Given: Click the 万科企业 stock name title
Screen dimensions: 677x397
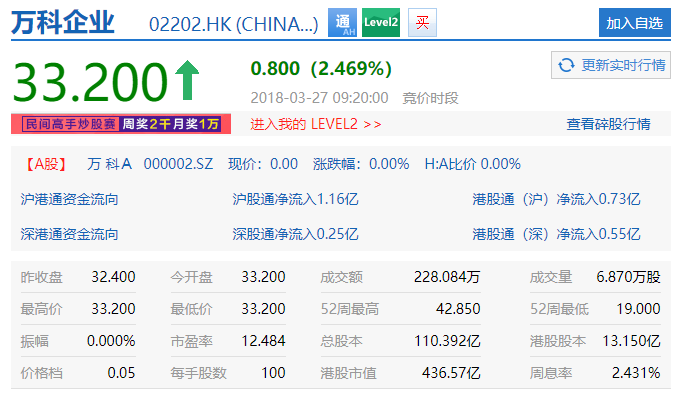Looking at the screenshot, I should pyautogui.click(x=63, y=22).
